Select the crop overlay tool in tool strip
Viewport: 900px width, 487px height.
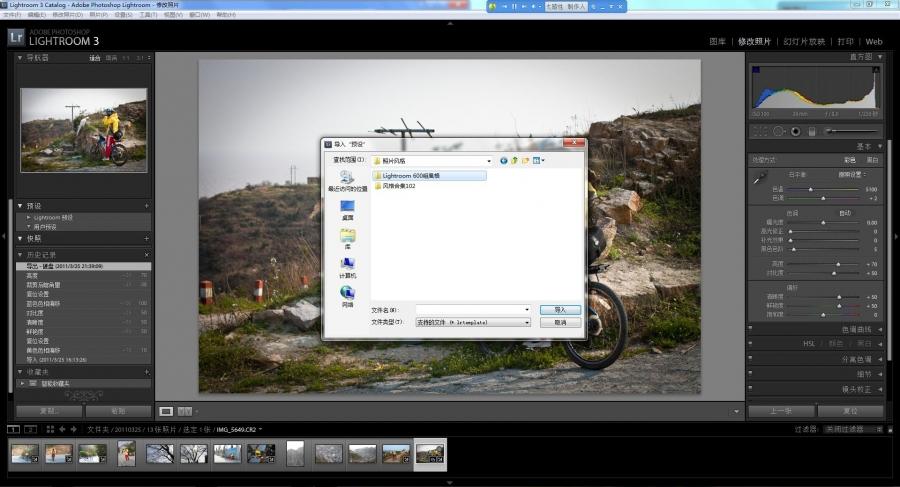coord(761,132)
